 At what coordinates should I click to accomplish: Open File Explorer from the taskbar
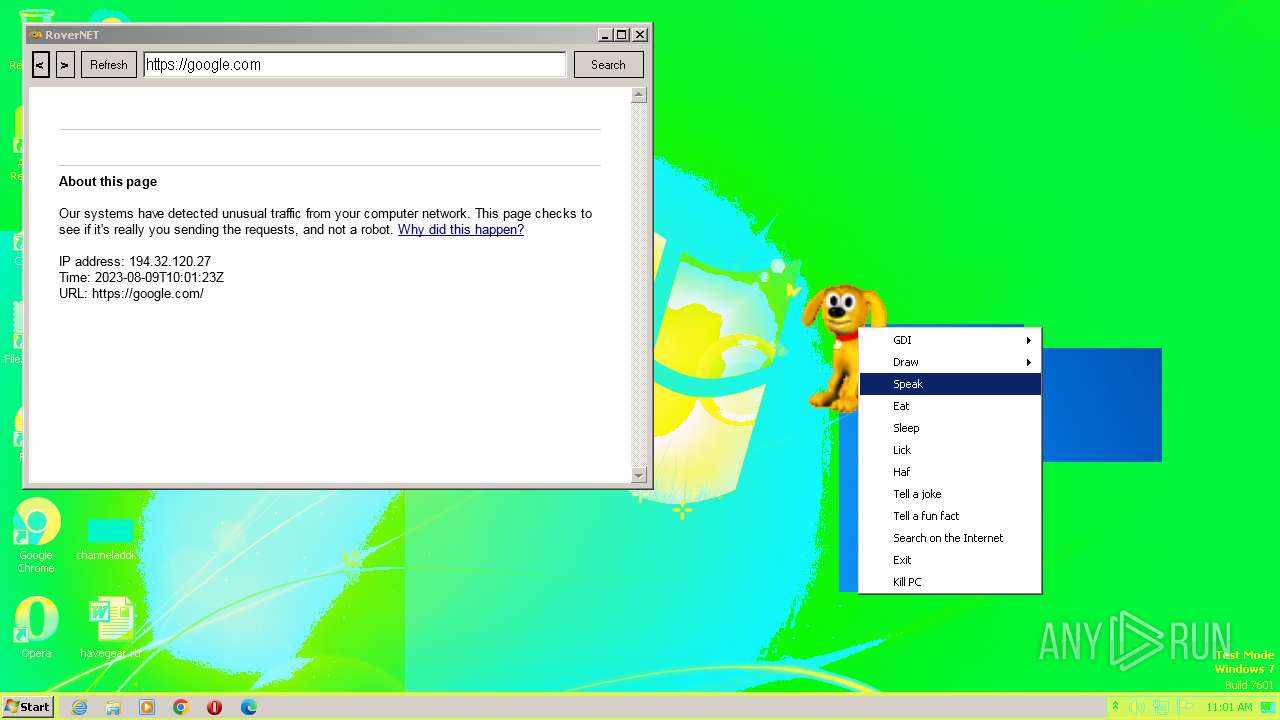(113, 707)
